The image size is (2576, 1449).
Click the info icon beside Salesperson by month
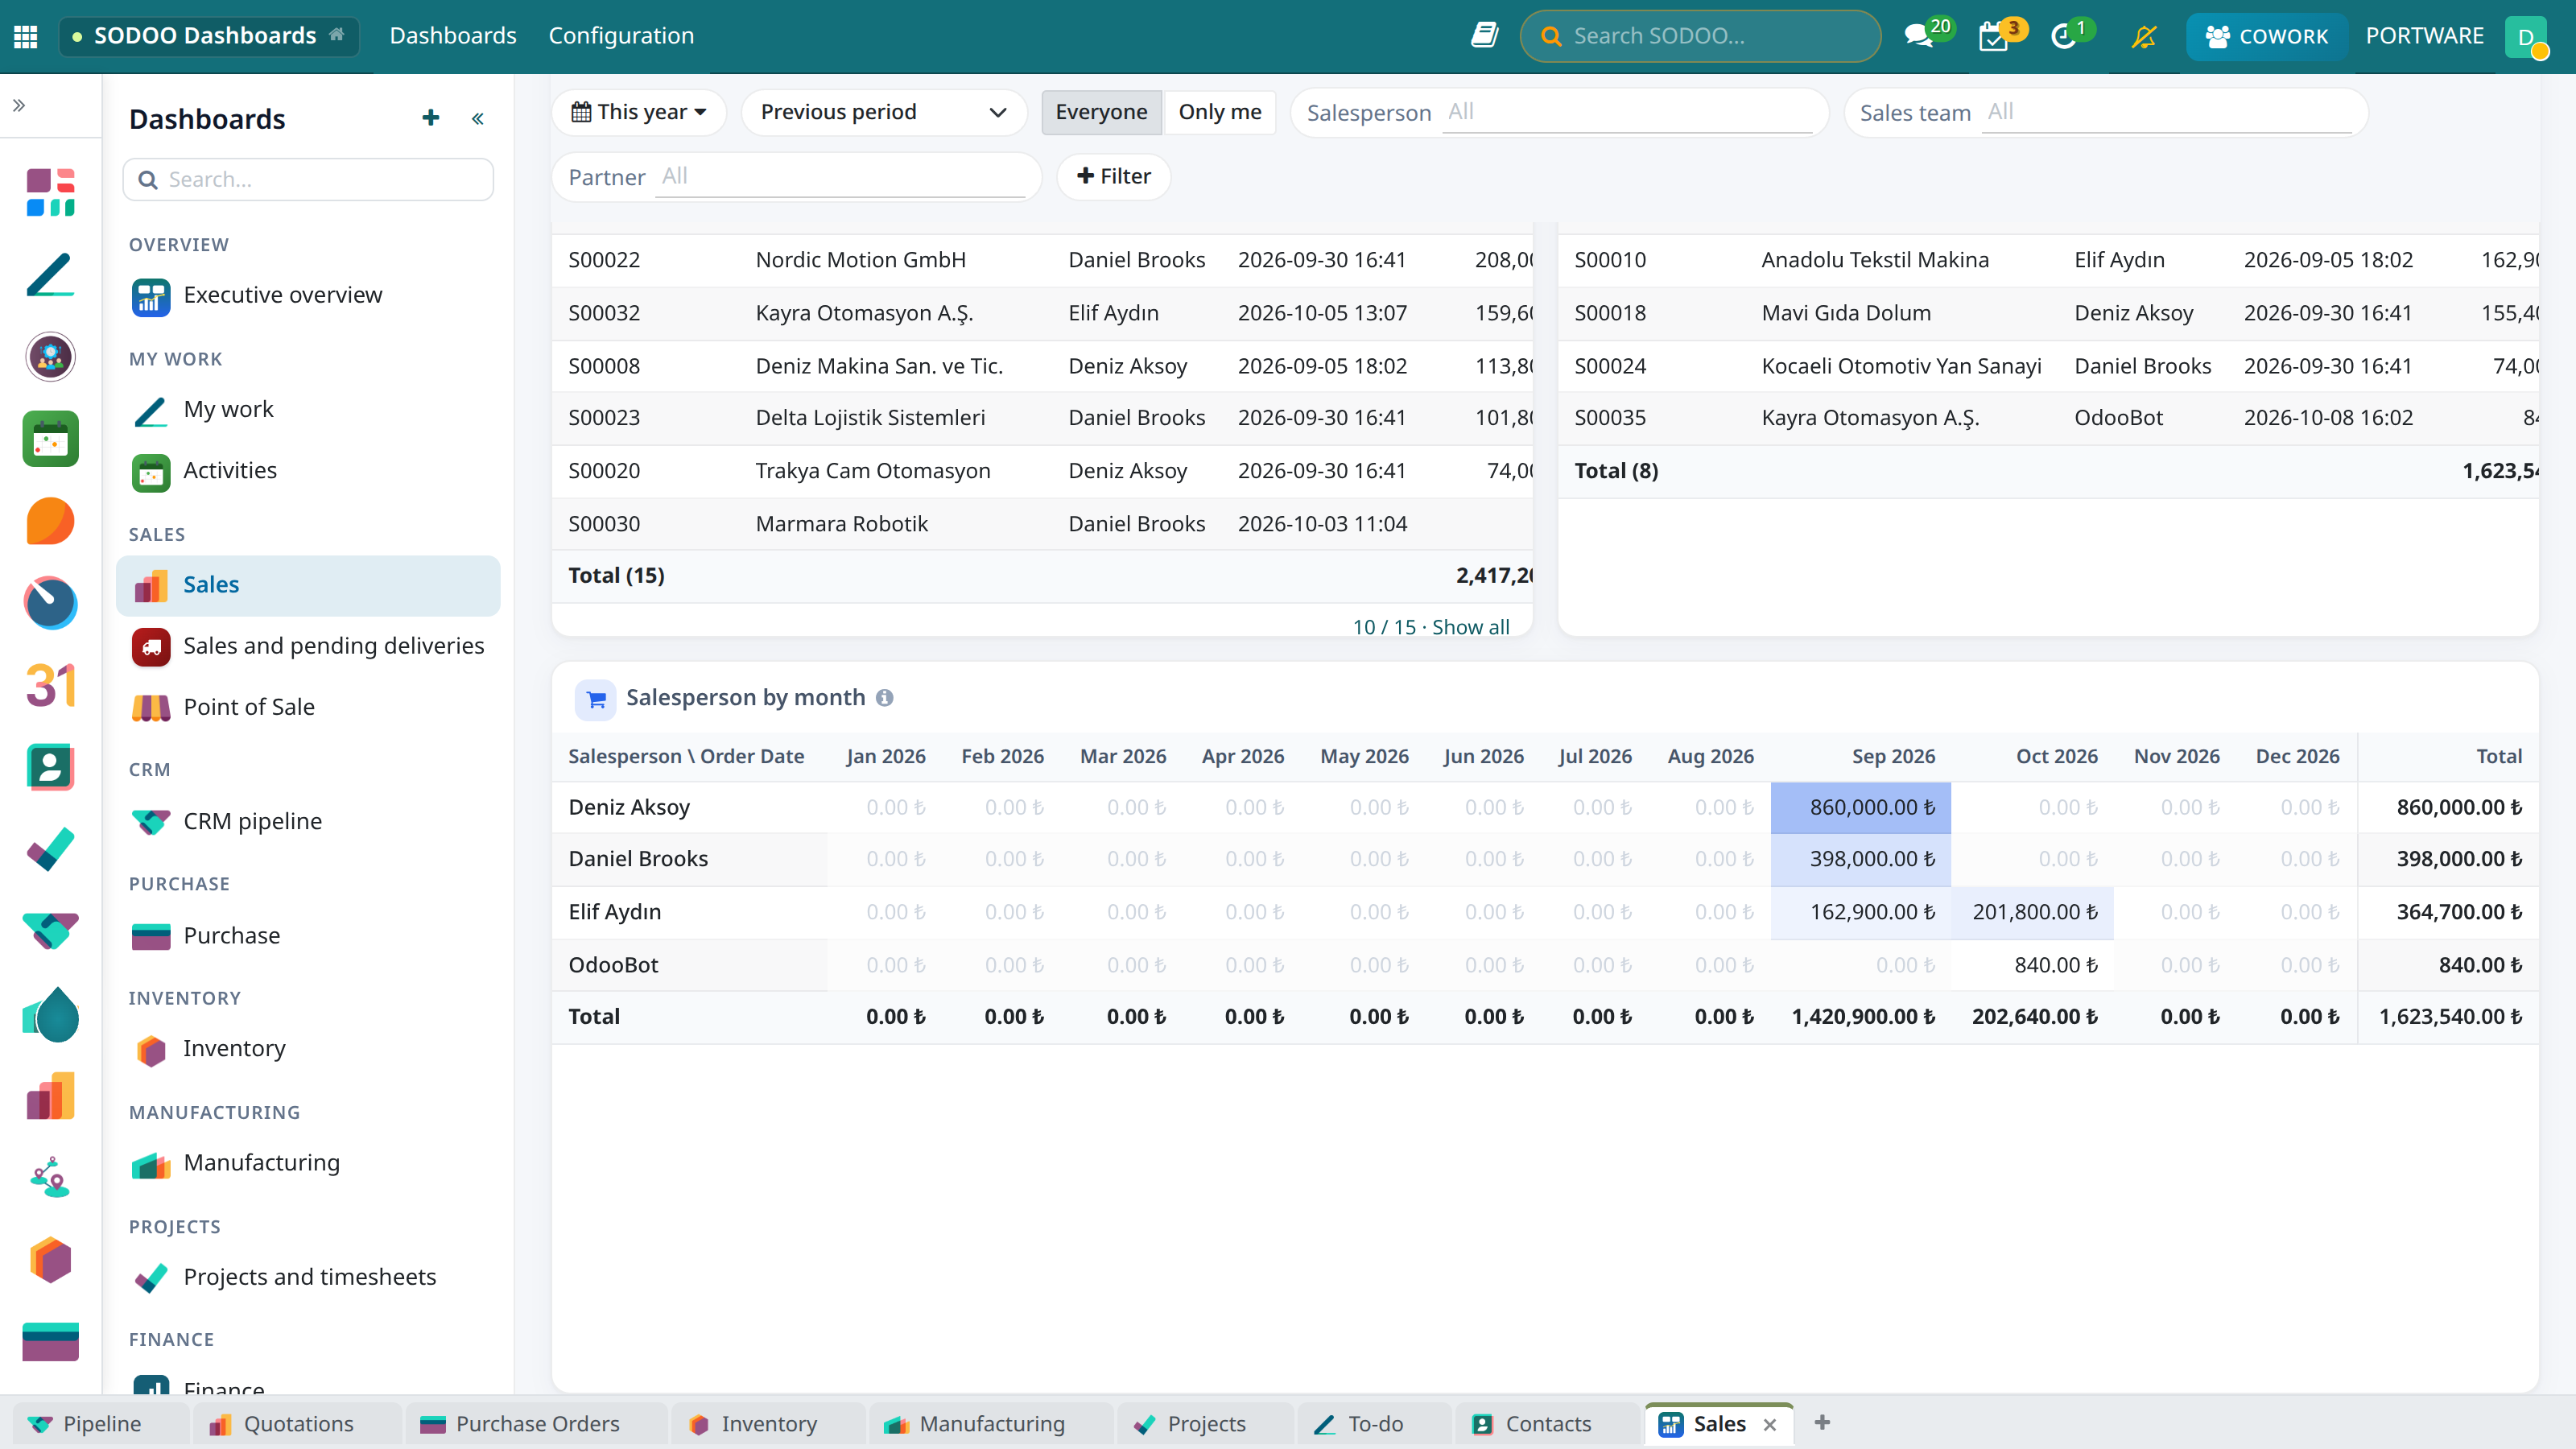tap(884, 698)
